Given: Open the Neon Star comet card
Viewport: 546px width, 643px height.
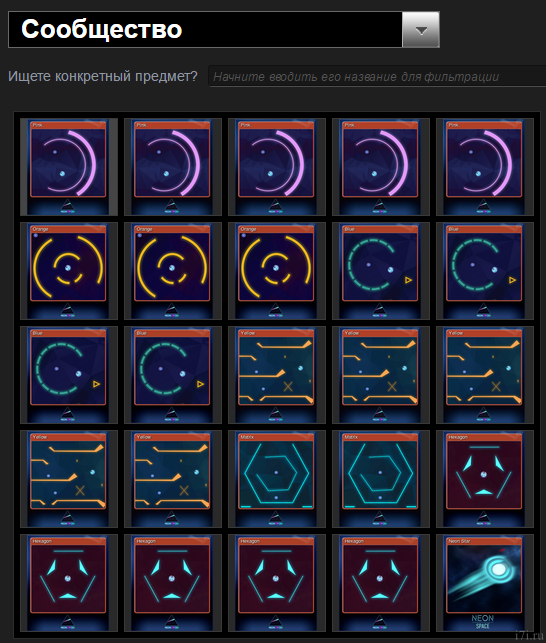Looking at the screenshot, I should [485, 583].
